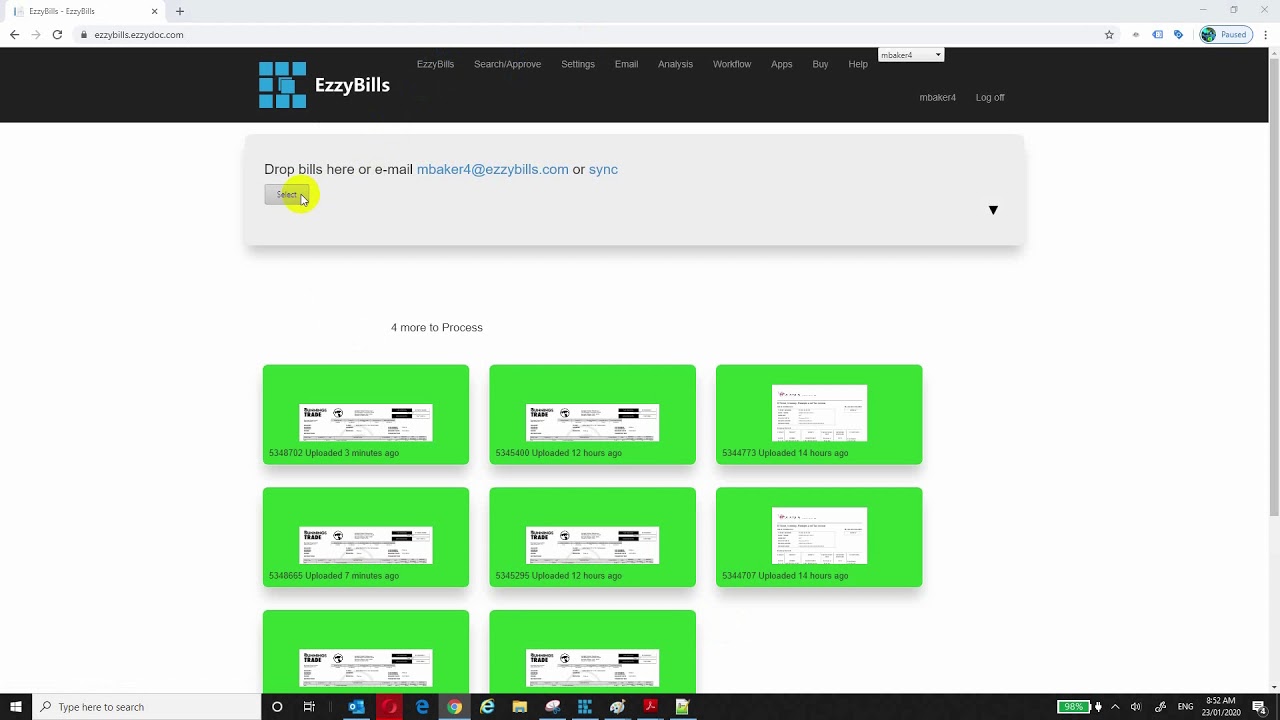The image size is (1280, 720).
Task: Click the Cortana circle on taskbar
Action: click(x=277, y=707)
